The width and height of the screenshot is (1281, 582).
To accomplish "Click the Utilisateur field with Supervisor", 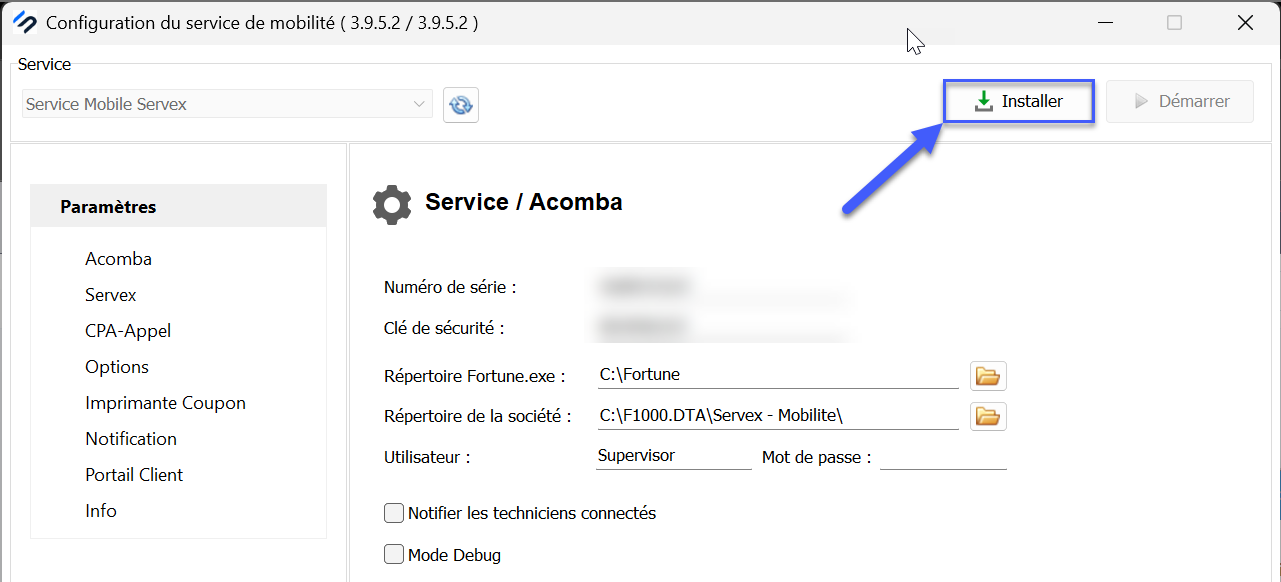I will pyautogui.click(x=673, y=456).
